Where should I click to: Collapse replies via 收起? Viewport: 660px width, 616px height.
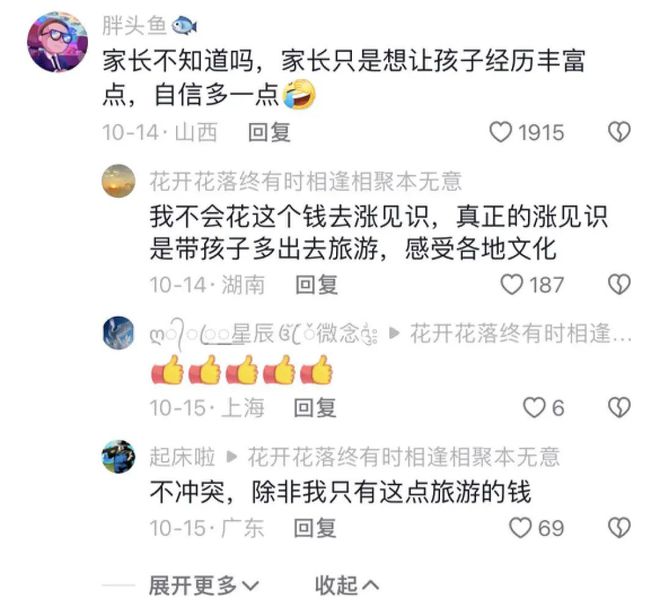tap(347, 585)
